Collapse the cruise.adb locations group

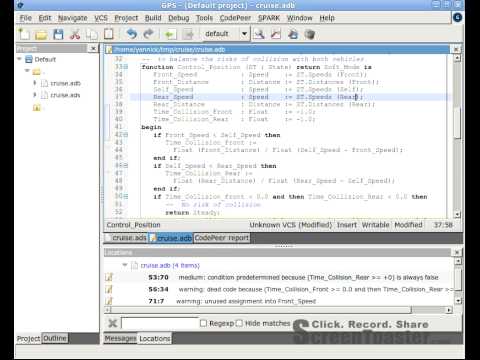tap(125, 265)
